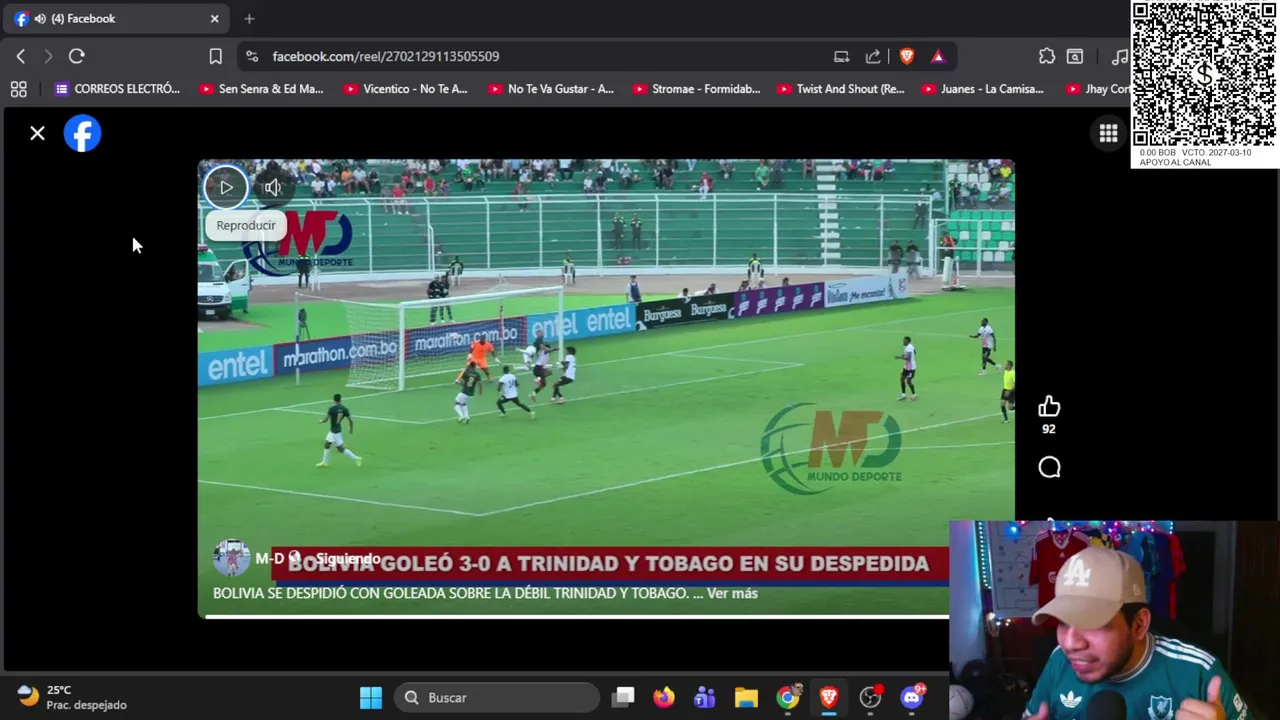Close the reel viewer with the X

[x=37, y=133]
